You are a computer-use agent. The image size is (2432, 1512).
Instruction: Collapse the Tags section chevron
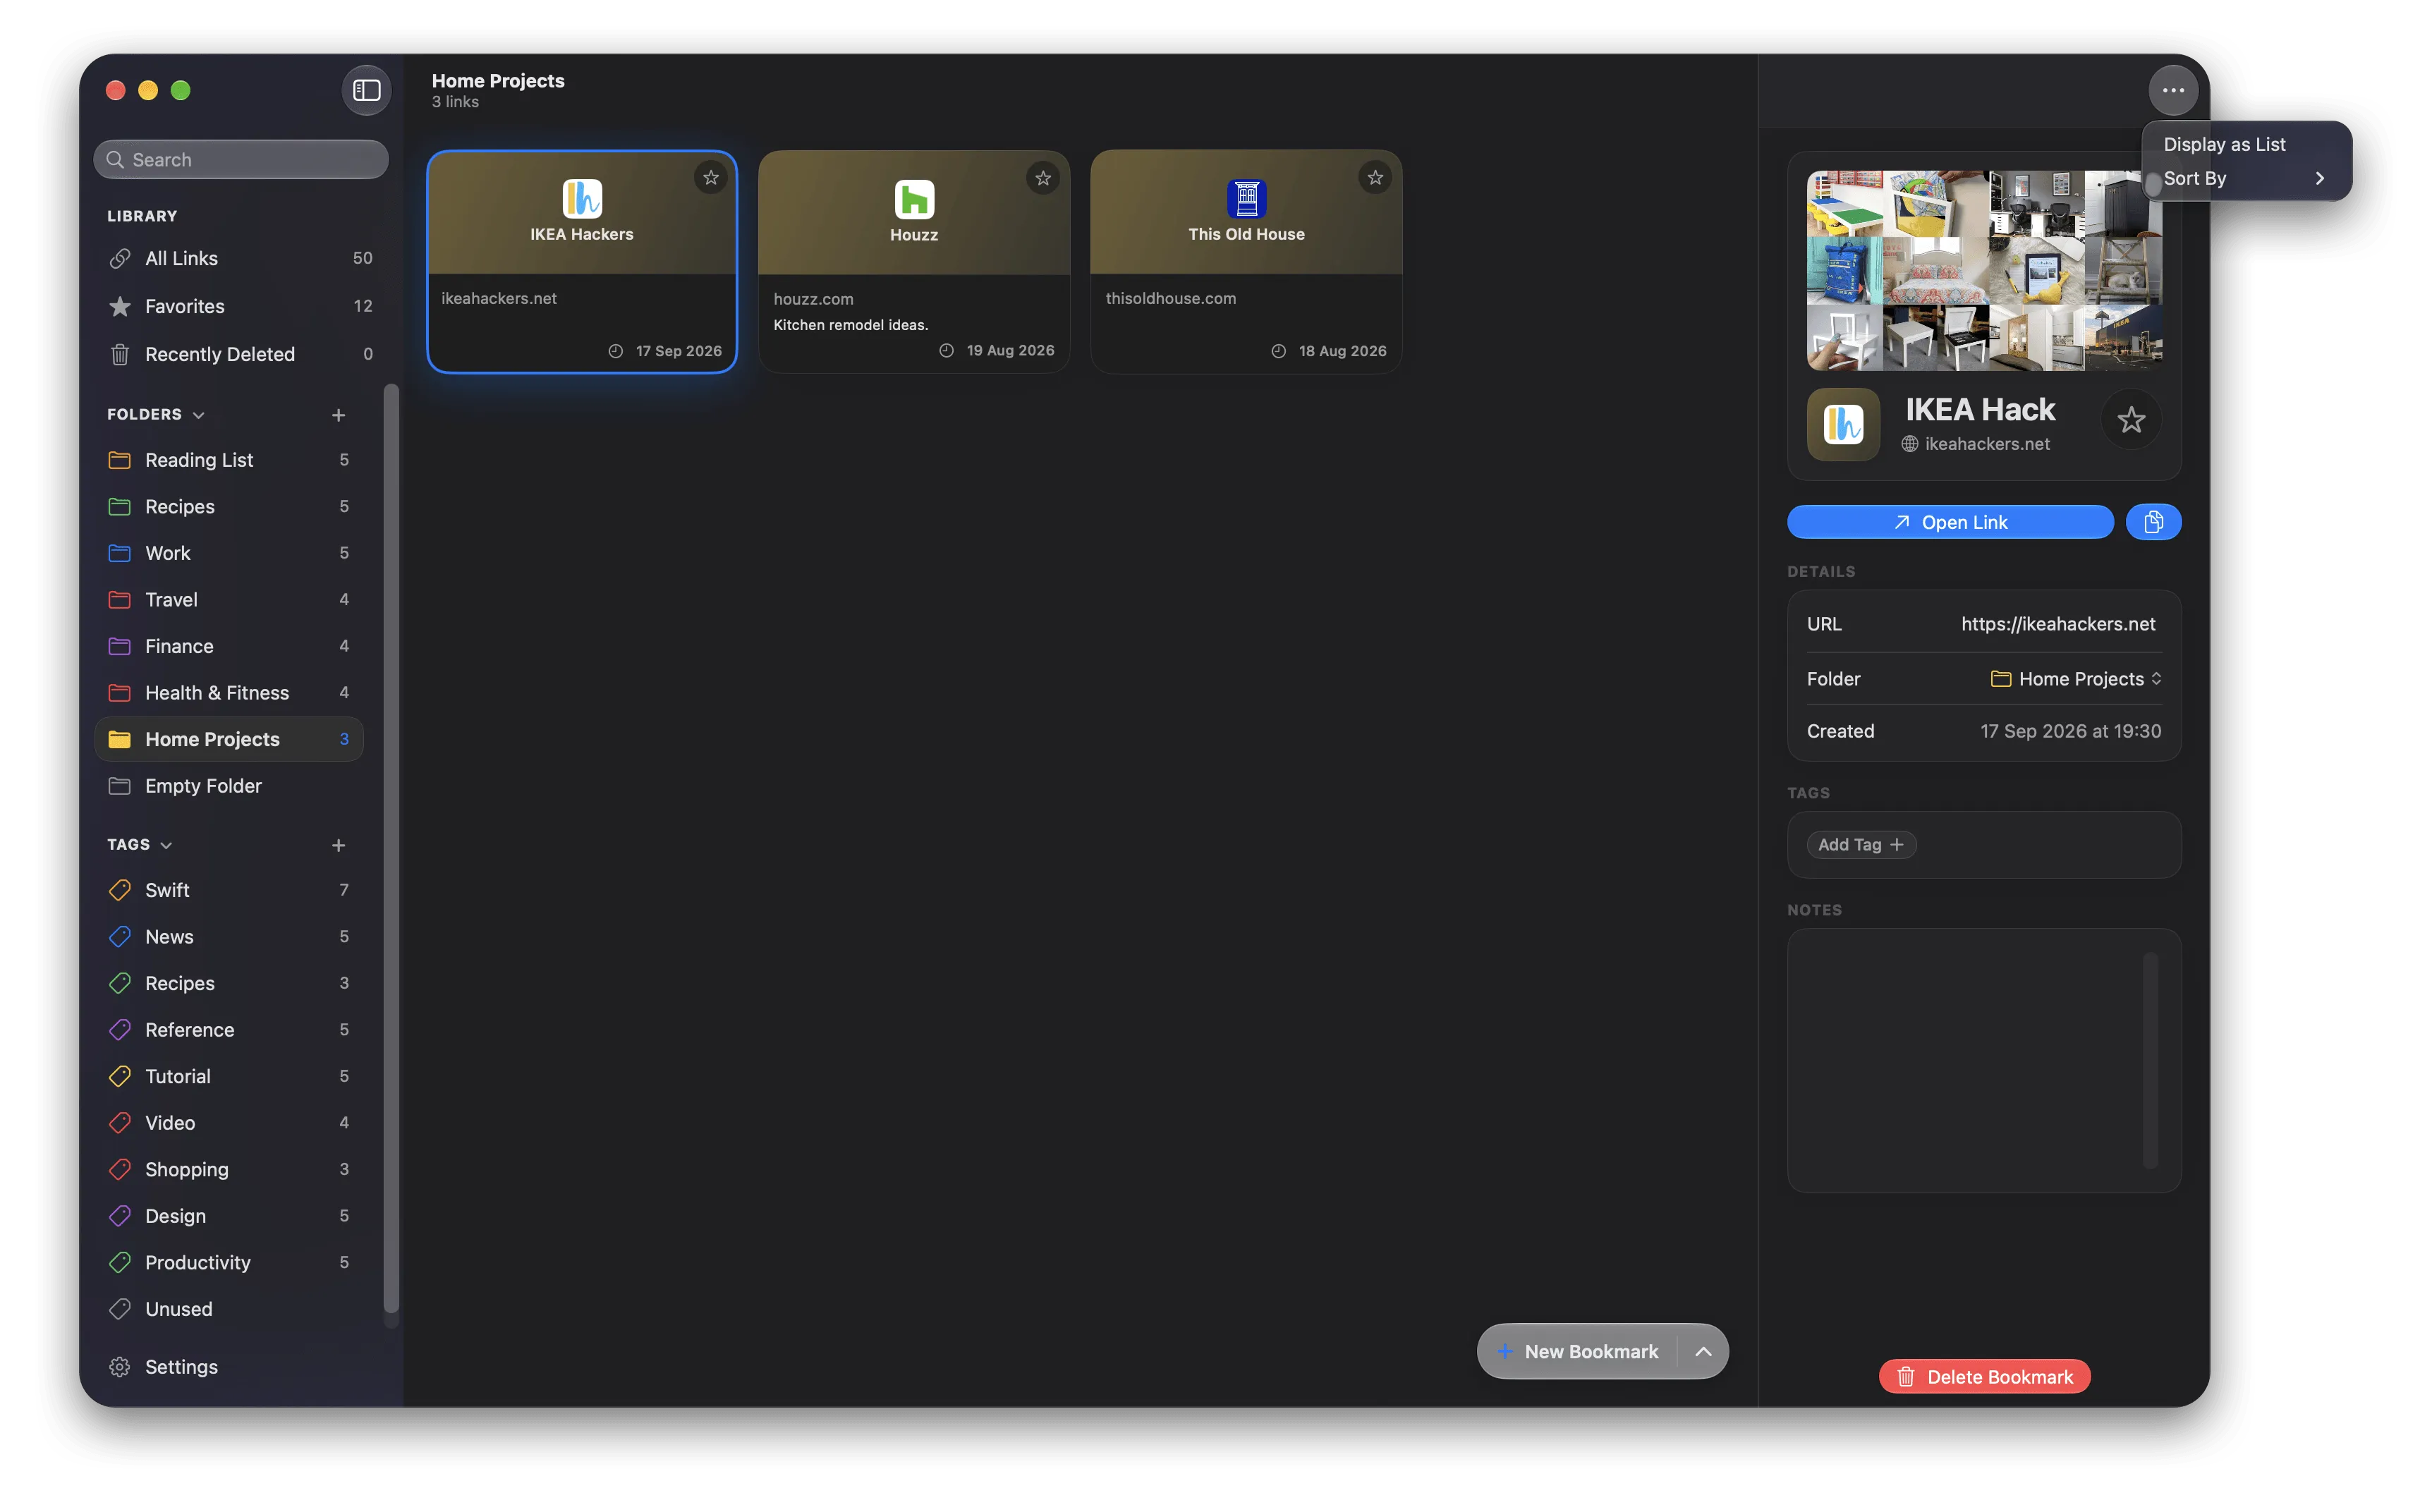tap(166, 845)
